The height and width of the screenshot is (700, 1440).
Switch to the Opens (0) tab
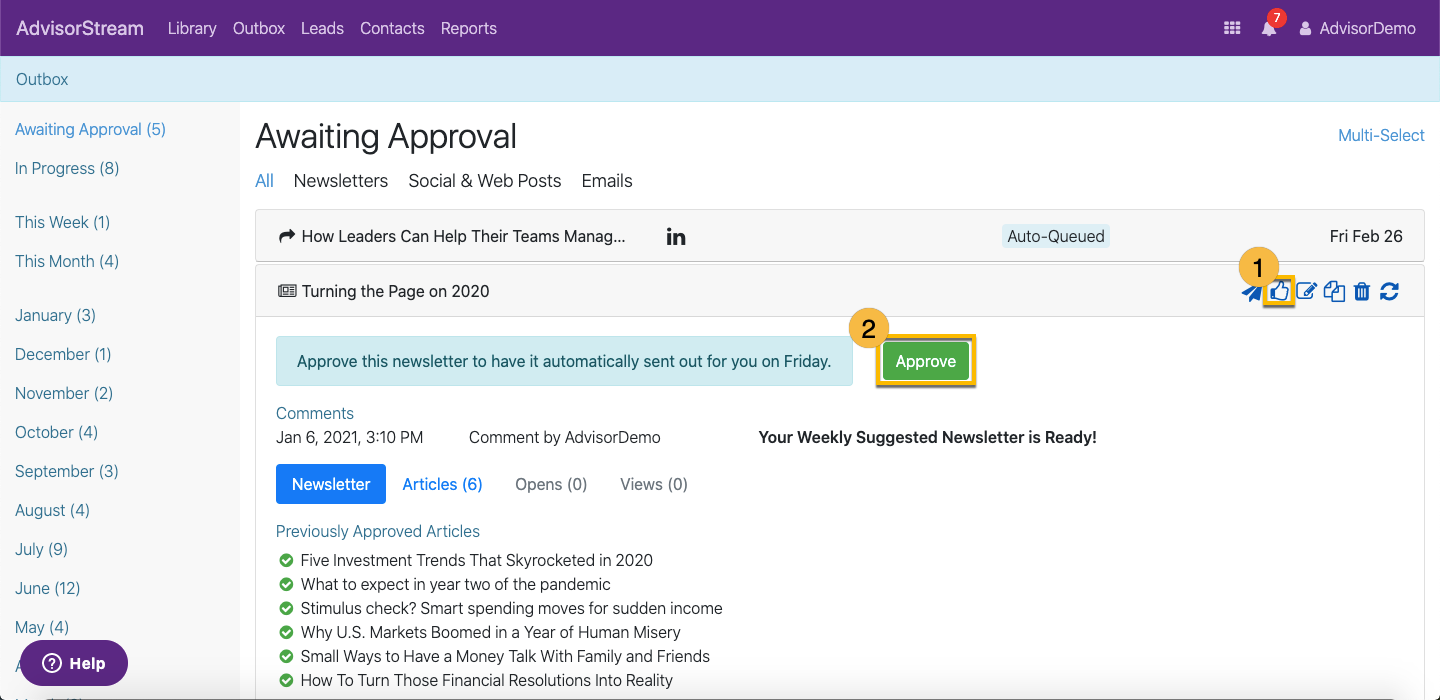(x=551, y=484)
